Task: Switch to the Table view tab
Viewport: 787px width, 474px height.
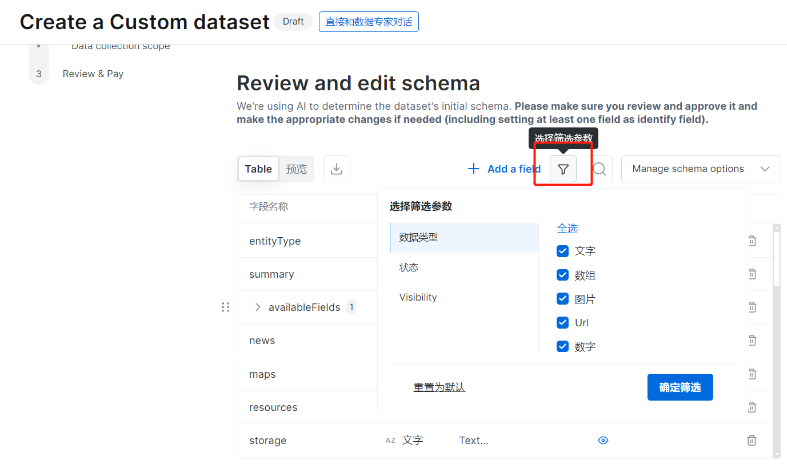Action: pos(258,169)
